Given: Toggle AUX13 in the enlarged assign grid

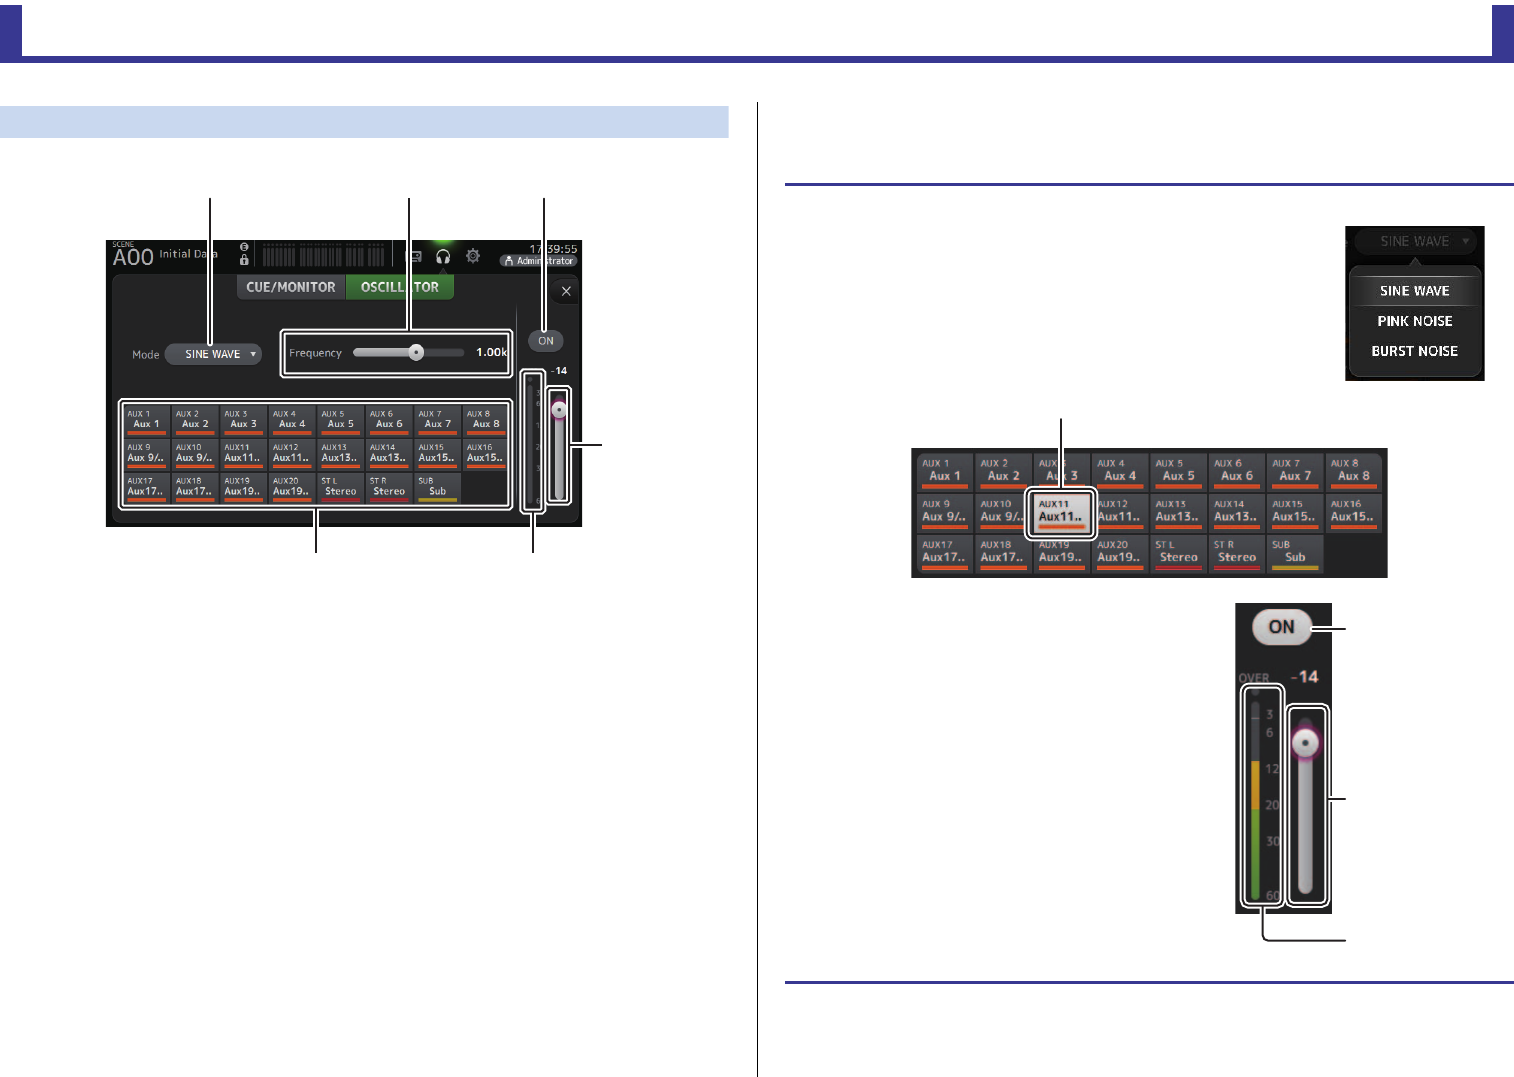Looking at the screenshot, I should pos(1178,513).
